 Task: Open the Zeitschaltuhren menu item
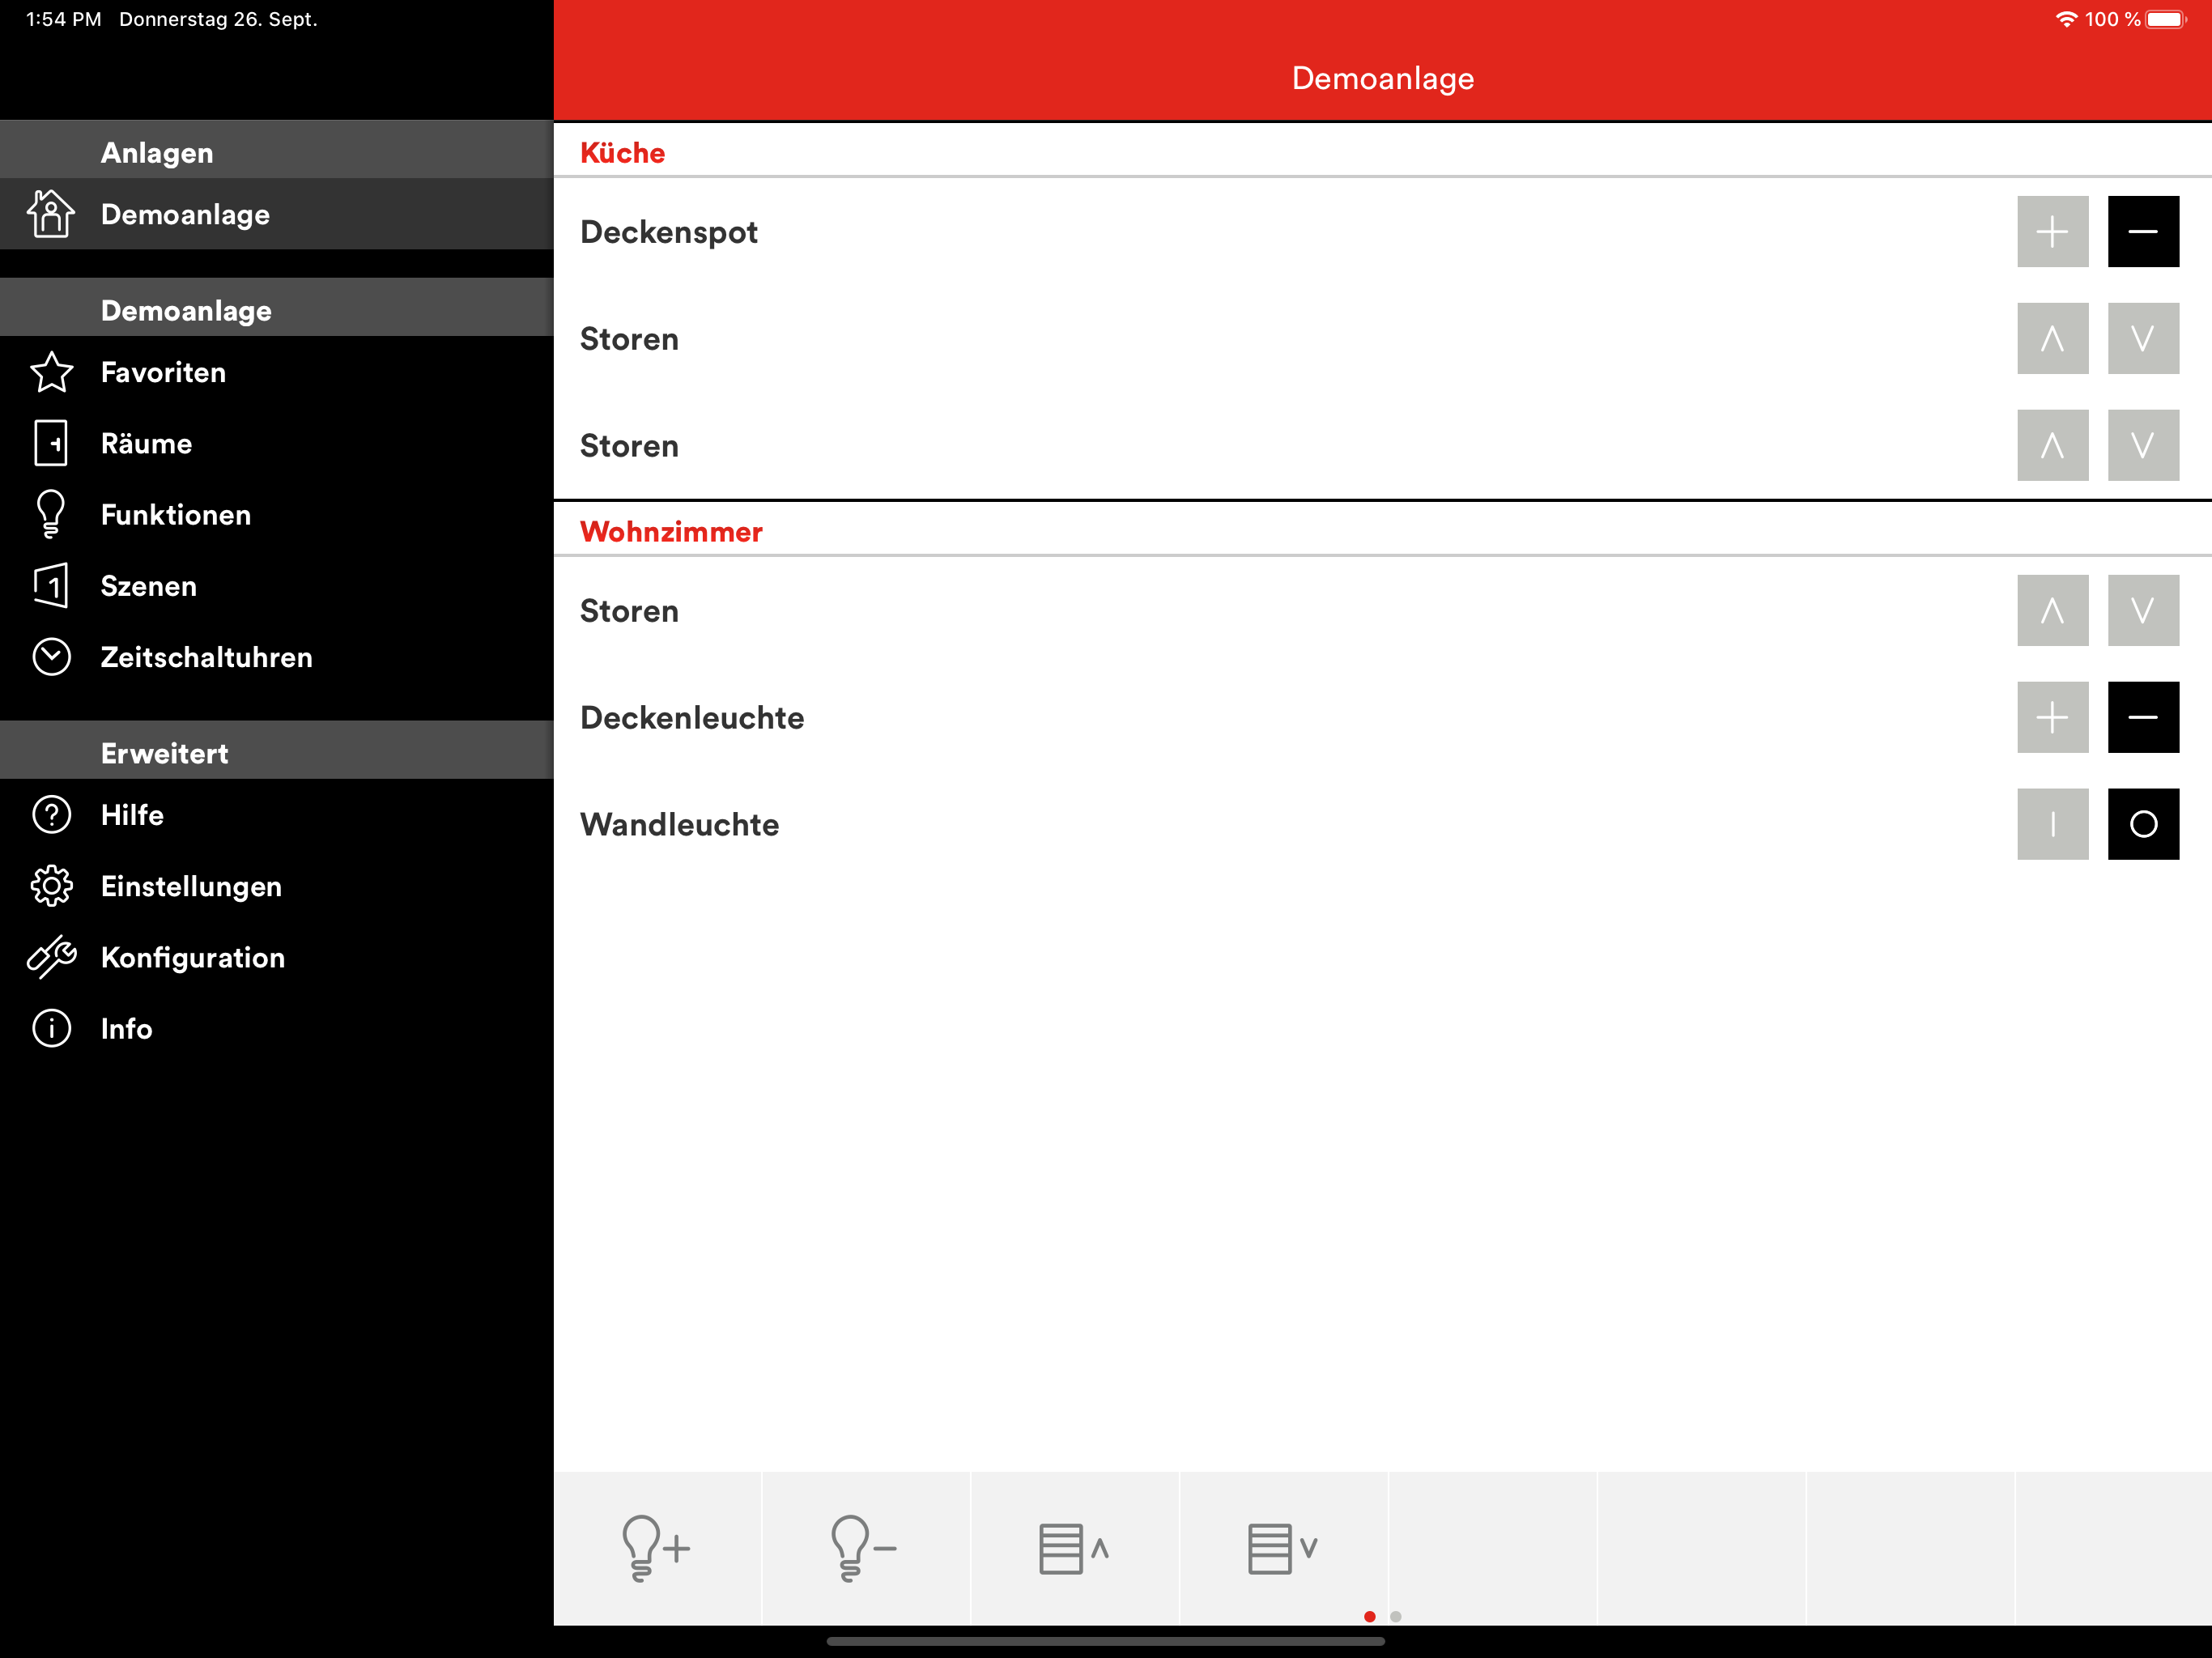point(206,657)
